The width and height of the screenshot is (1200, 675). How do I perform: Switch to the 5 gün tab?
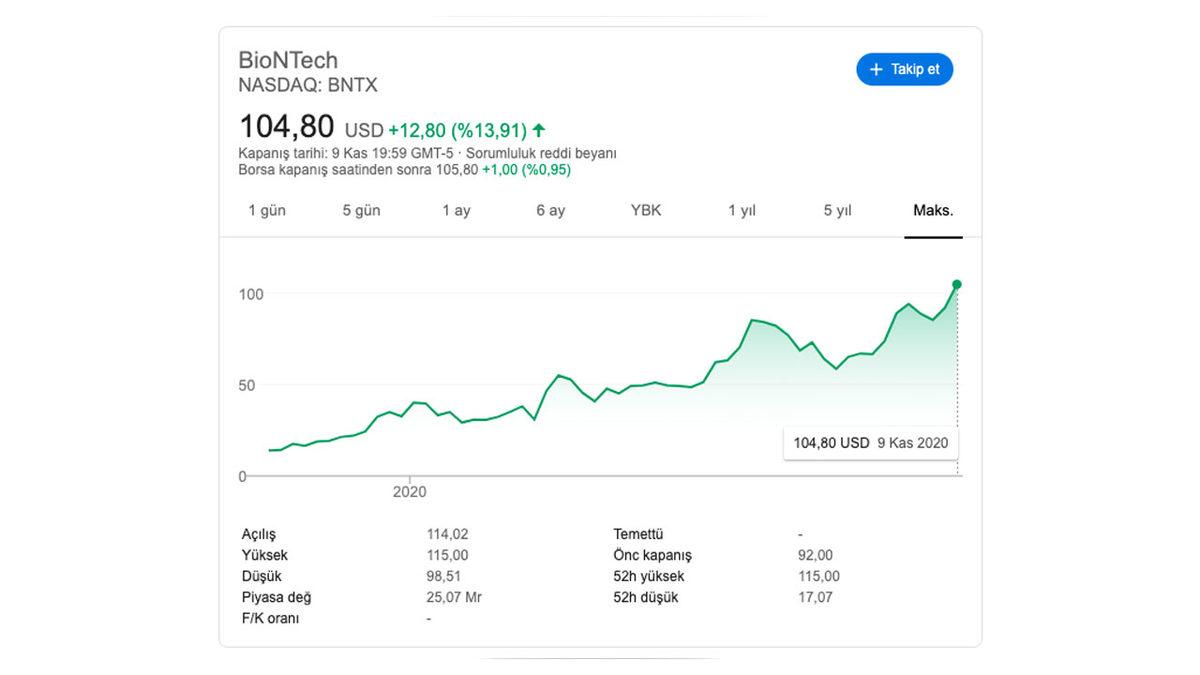(x=361, y=211)
